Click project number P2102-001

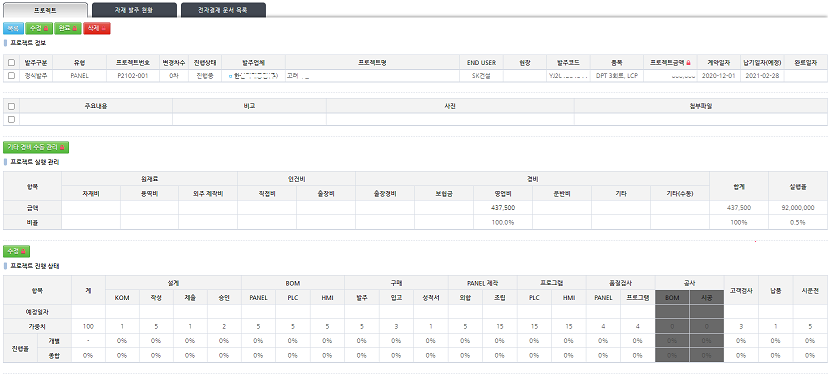click(133, 76)
